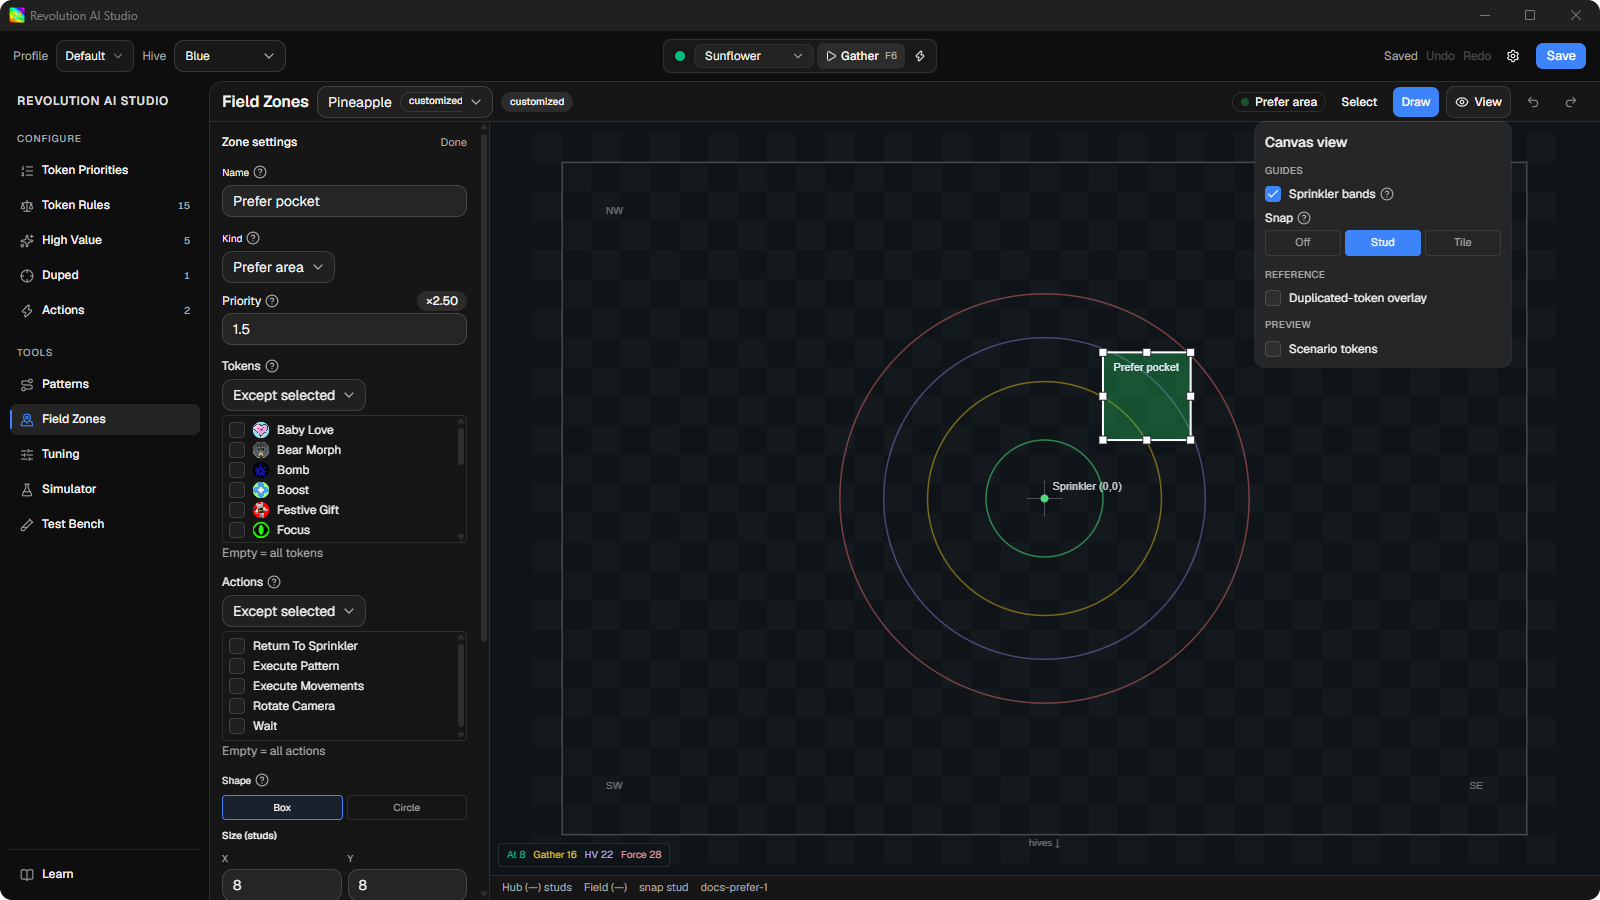Switch canvas tool to Select
Image resolution: width=1600 pixels, height=900 pixels.
point(1359,102)
